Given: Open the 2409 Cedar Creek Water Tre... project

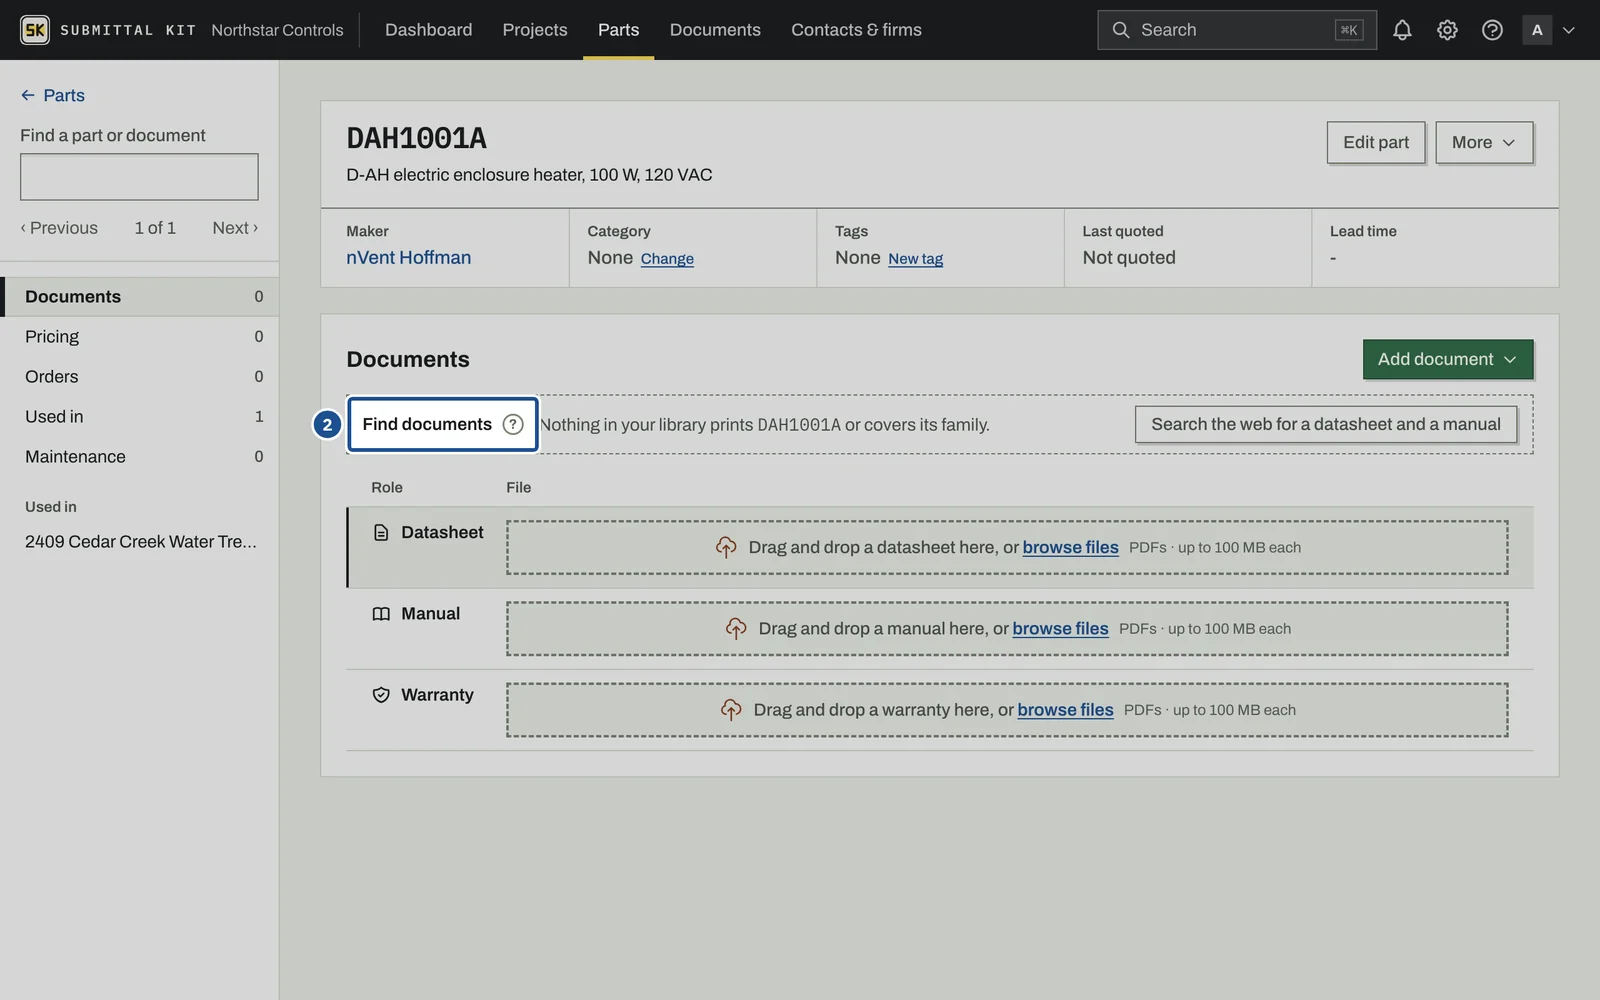Looking at the screenshot, I should (x=141, y=542).
